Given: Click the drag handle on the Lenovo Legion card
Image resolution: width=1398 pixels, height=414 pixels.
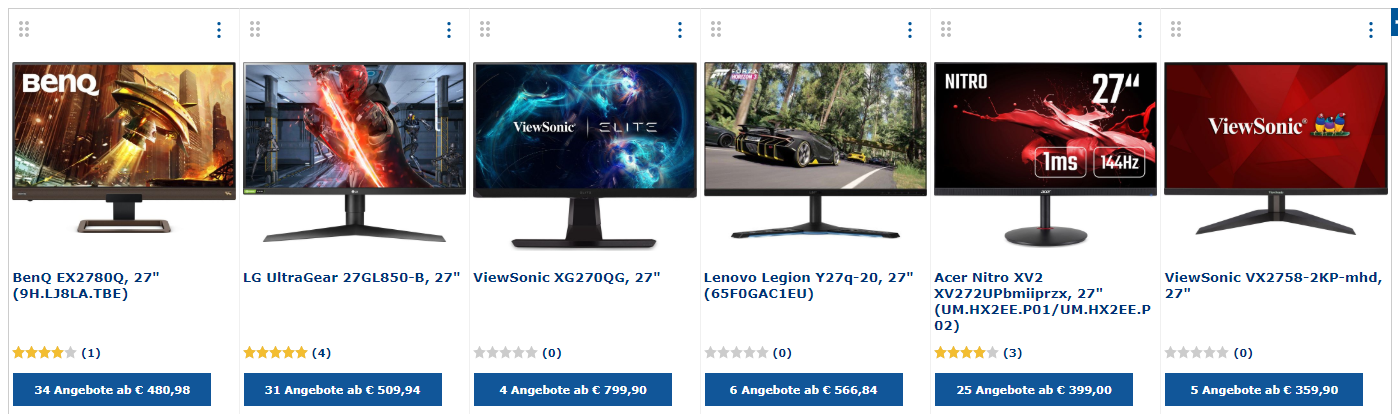Looking at the screenshot, I should coord(715,30).
